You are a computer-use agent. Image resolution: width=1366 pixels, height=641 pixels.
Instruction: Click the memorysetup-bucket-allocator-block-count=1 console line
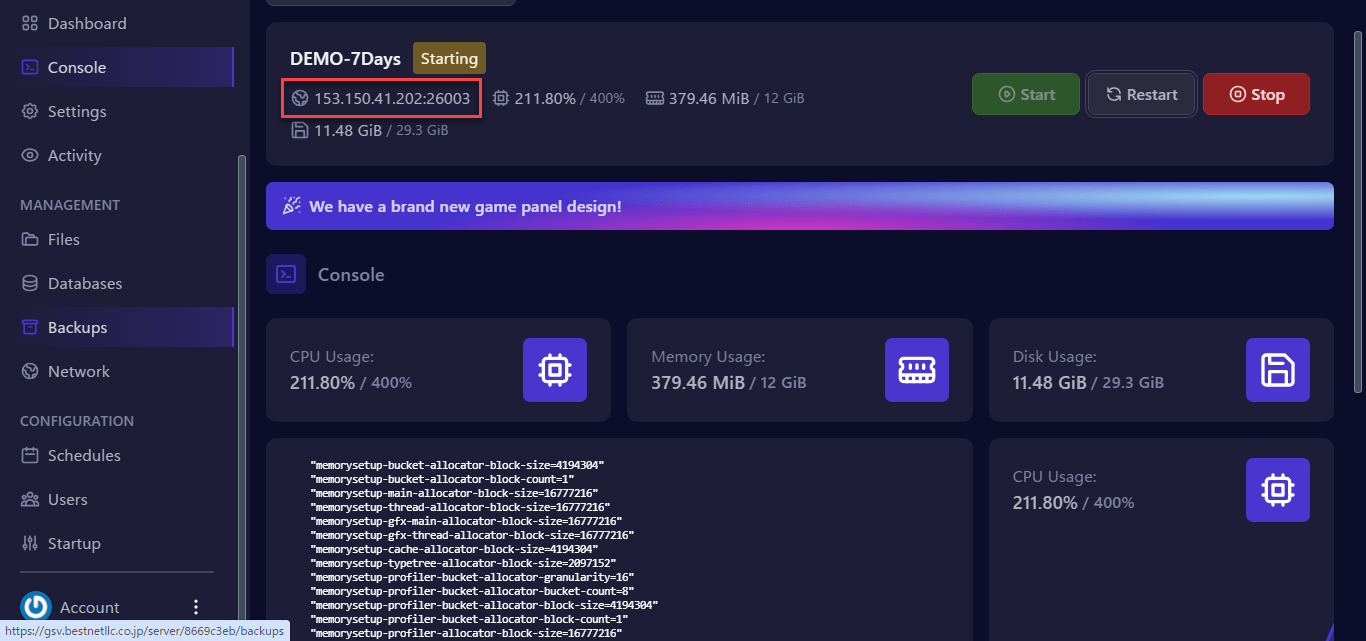[442, 479]
